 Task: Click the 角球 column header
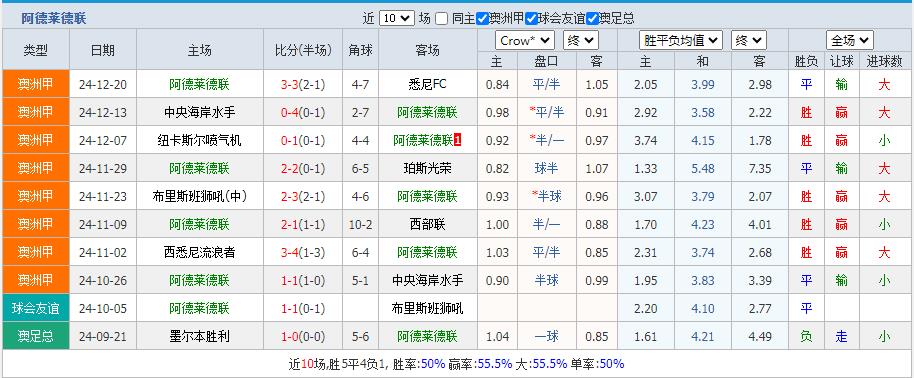coord(360,50)
